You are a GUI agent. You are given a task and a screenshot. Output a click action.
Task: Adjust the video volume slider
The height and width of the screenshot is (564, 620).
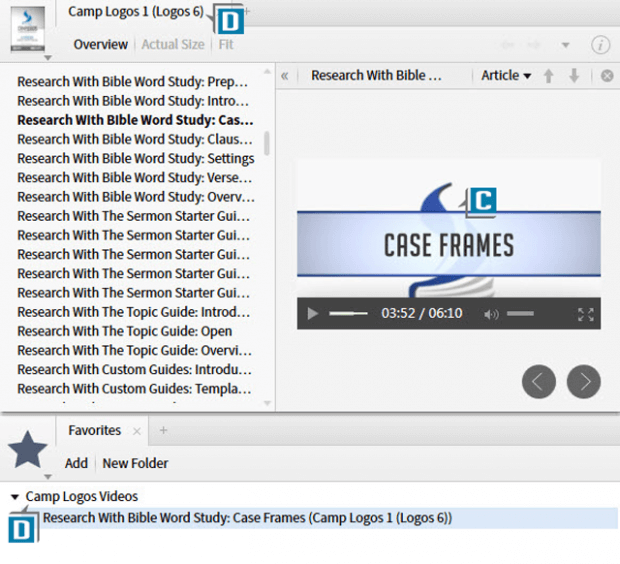click(520, 314)
